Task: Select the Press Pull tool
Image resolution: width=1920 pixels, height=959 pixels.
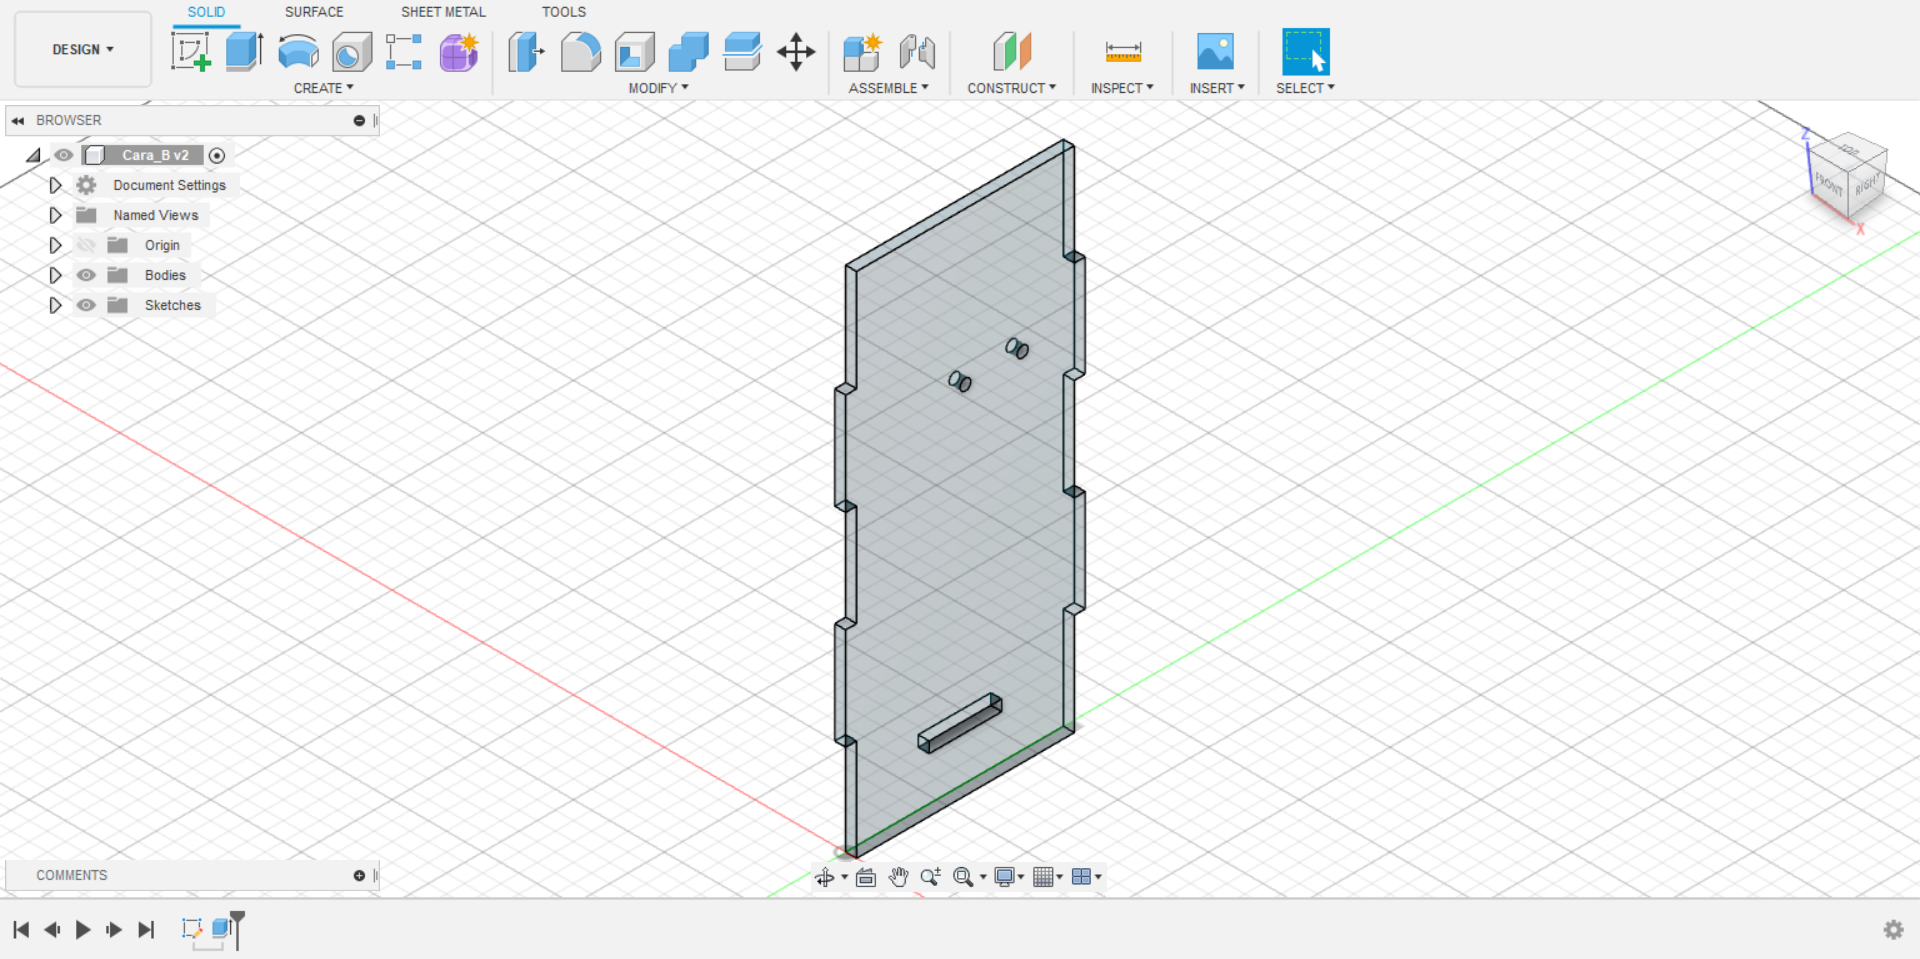Action: tap(526, 51)
